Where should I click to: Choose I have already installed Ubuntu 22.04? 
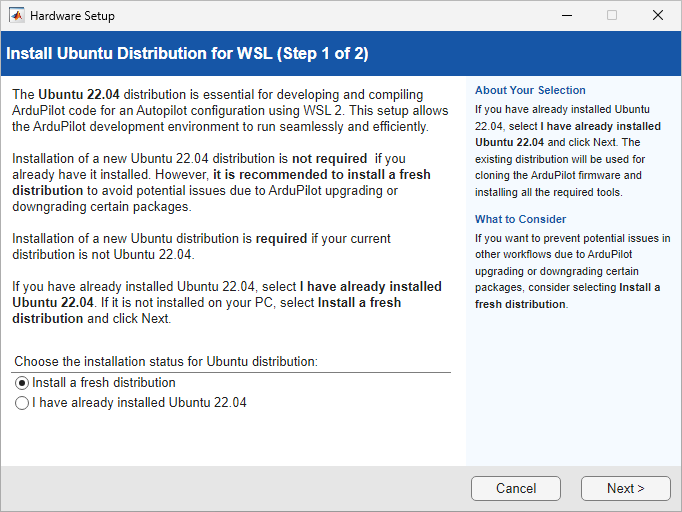click(23, 403)
